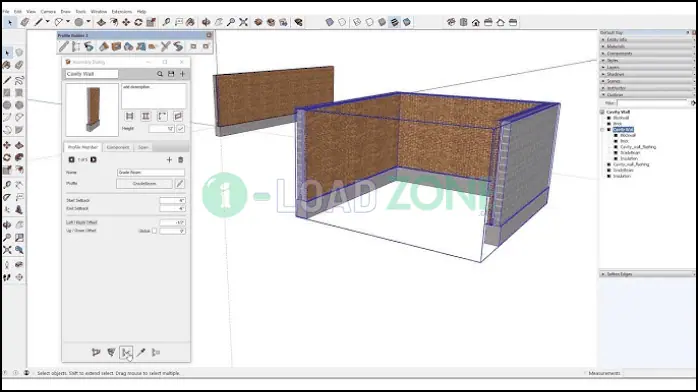Screen dimensions: 698x392
Task: Go to the next profile member arrow
Action: tap(93, 160)
